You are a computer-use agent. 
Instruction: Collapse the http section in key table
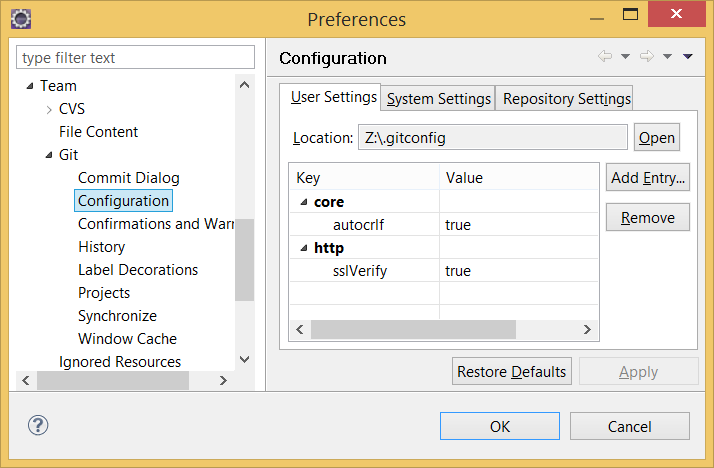pos(304,248)
